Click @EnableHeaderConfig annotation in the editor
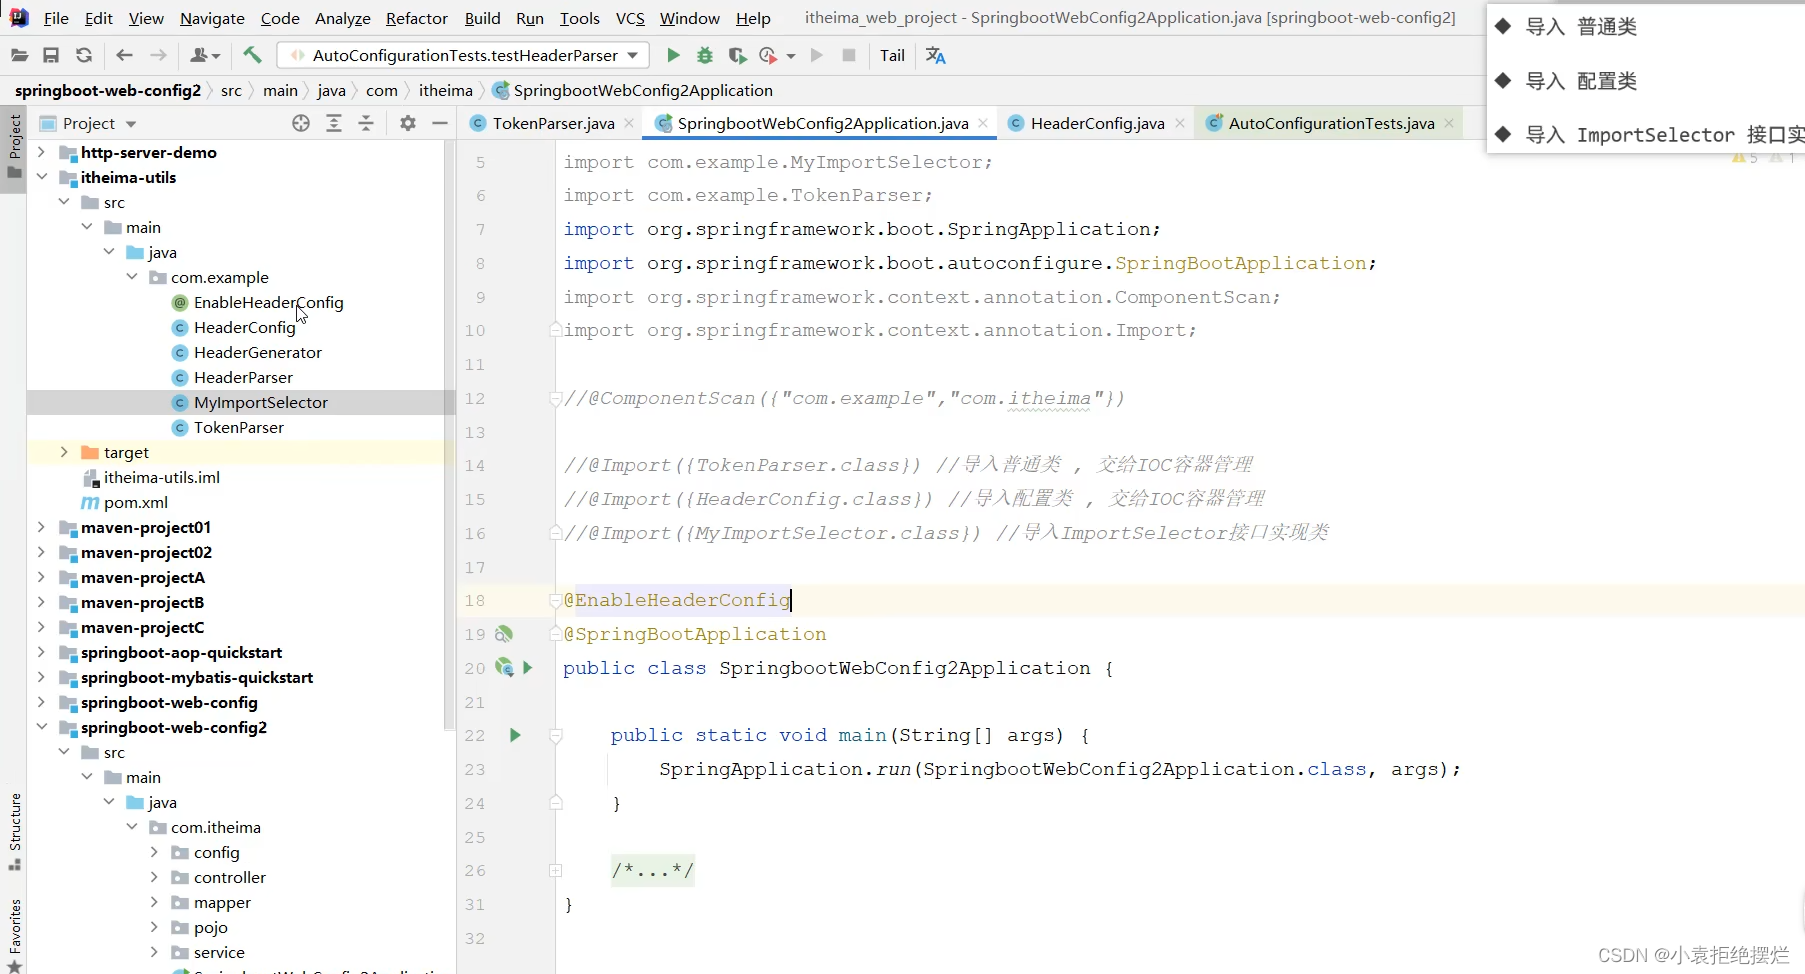The height and width of the screenshot is (974, 1805). (677, 600)
